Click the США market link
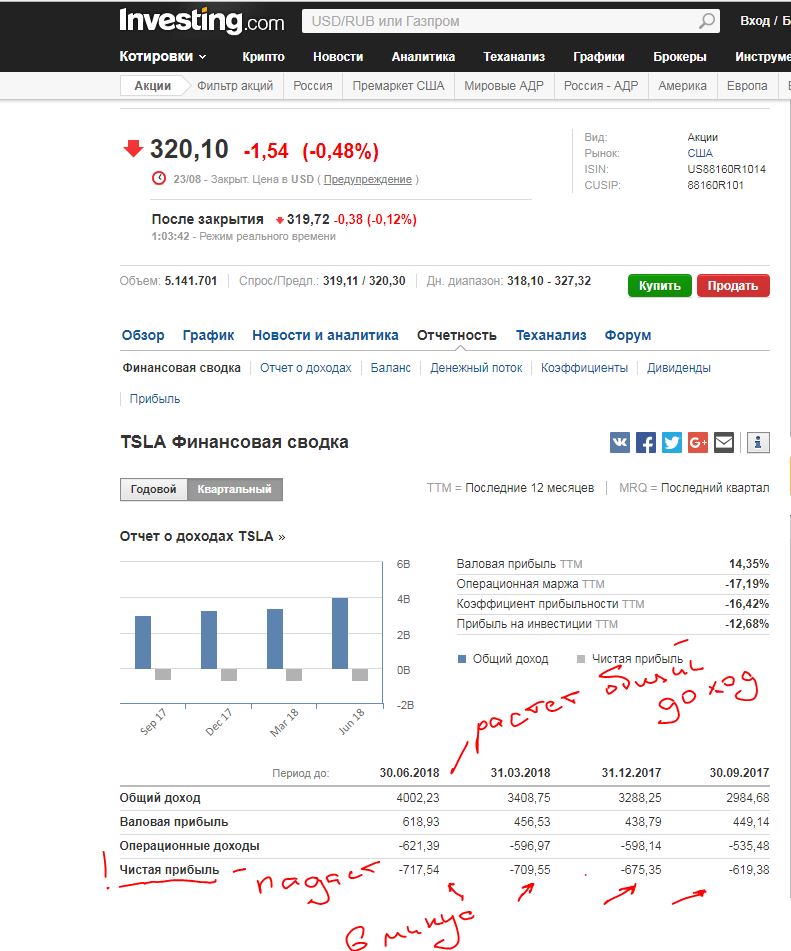 tap(700, 153)
